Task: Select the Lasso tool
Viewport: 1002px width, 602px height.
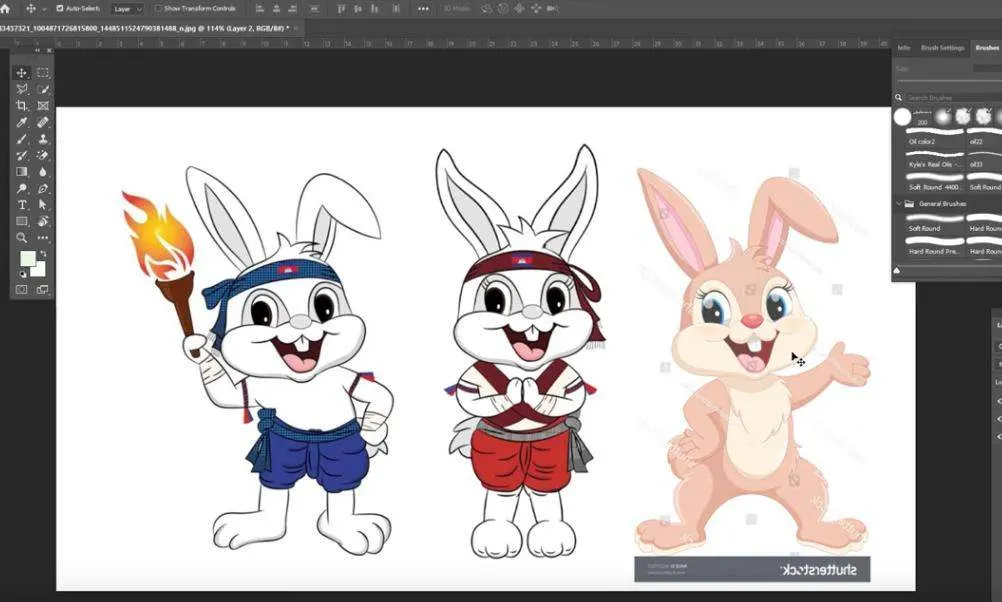Action: 22,89
